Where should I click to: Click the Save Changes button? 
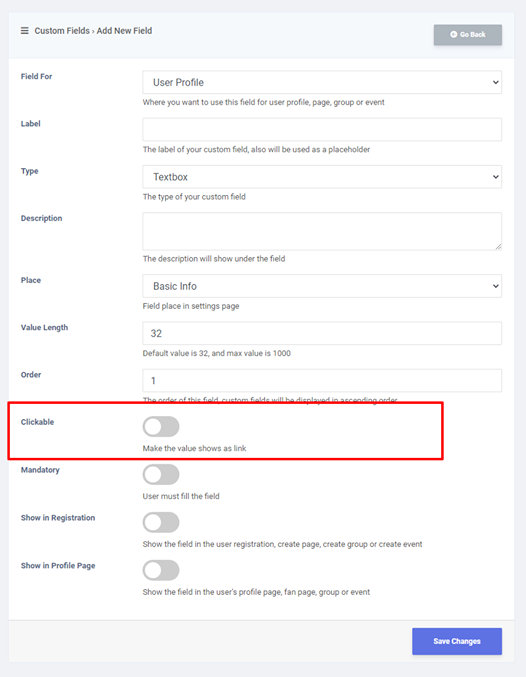[x=457, y=641]
